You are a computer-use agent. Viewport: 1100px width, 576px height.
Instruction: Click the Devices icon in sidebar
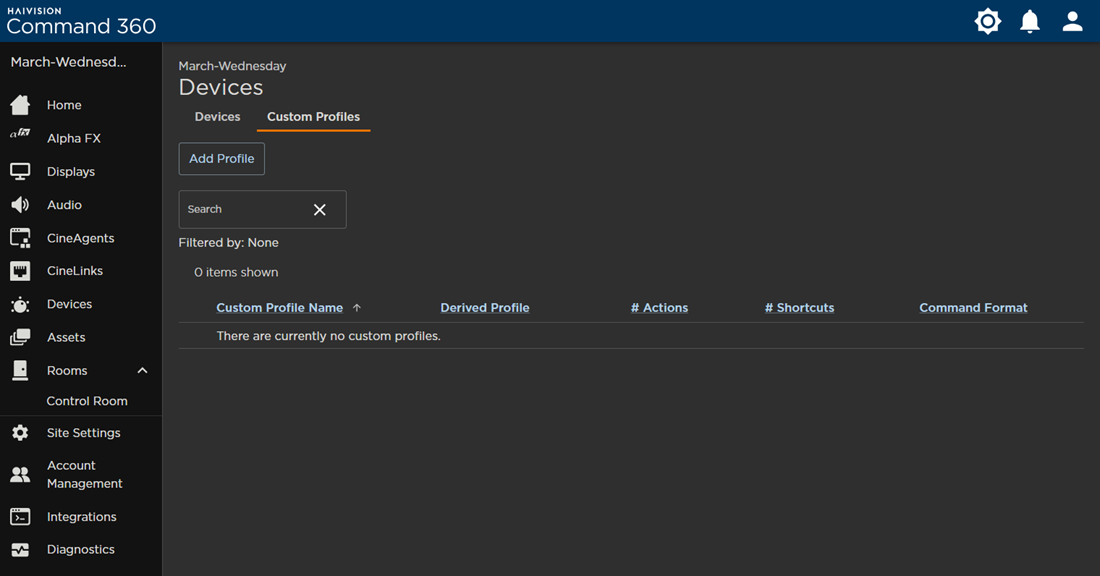point(20,304)
